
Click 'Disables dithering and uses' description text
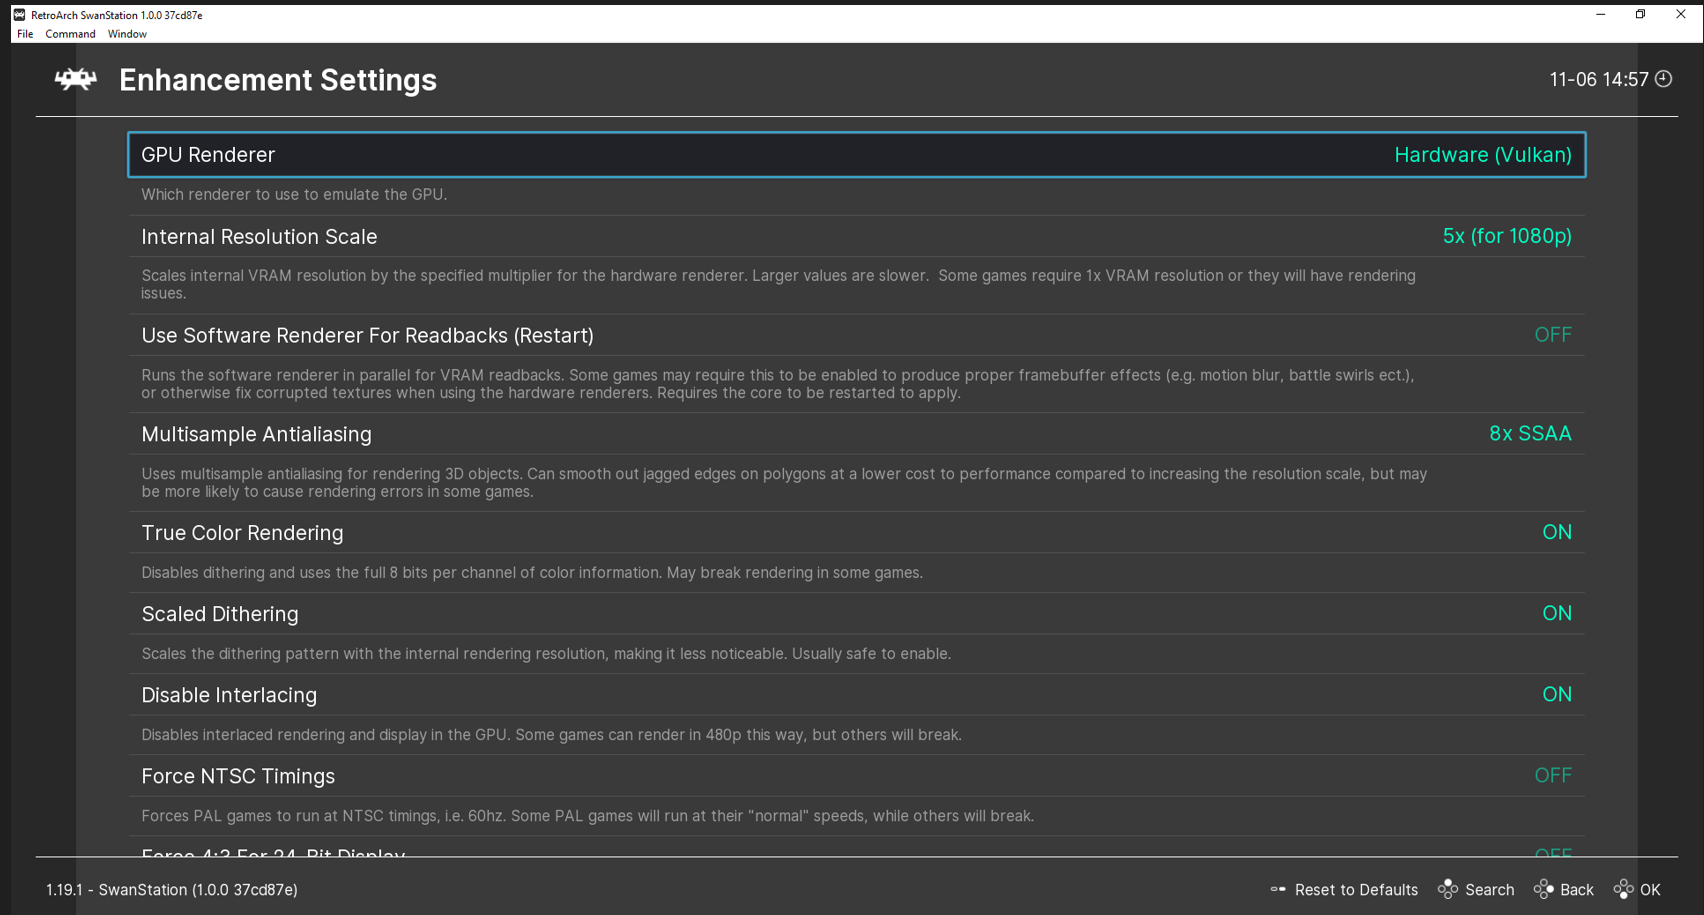coord(532,573)
